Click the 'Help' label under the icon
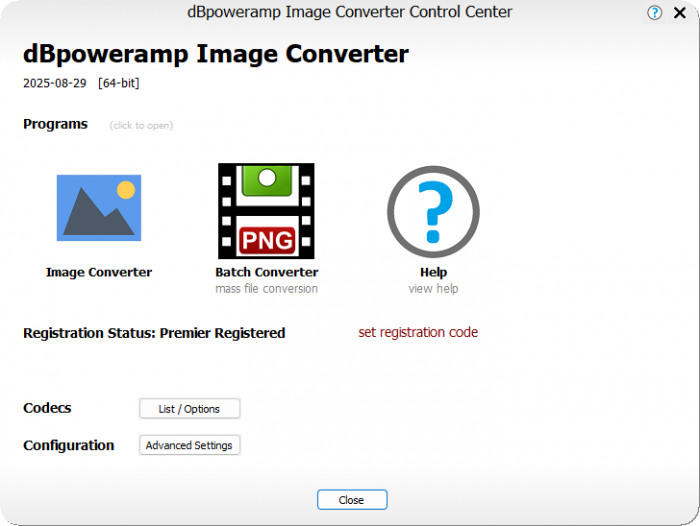 433,272
